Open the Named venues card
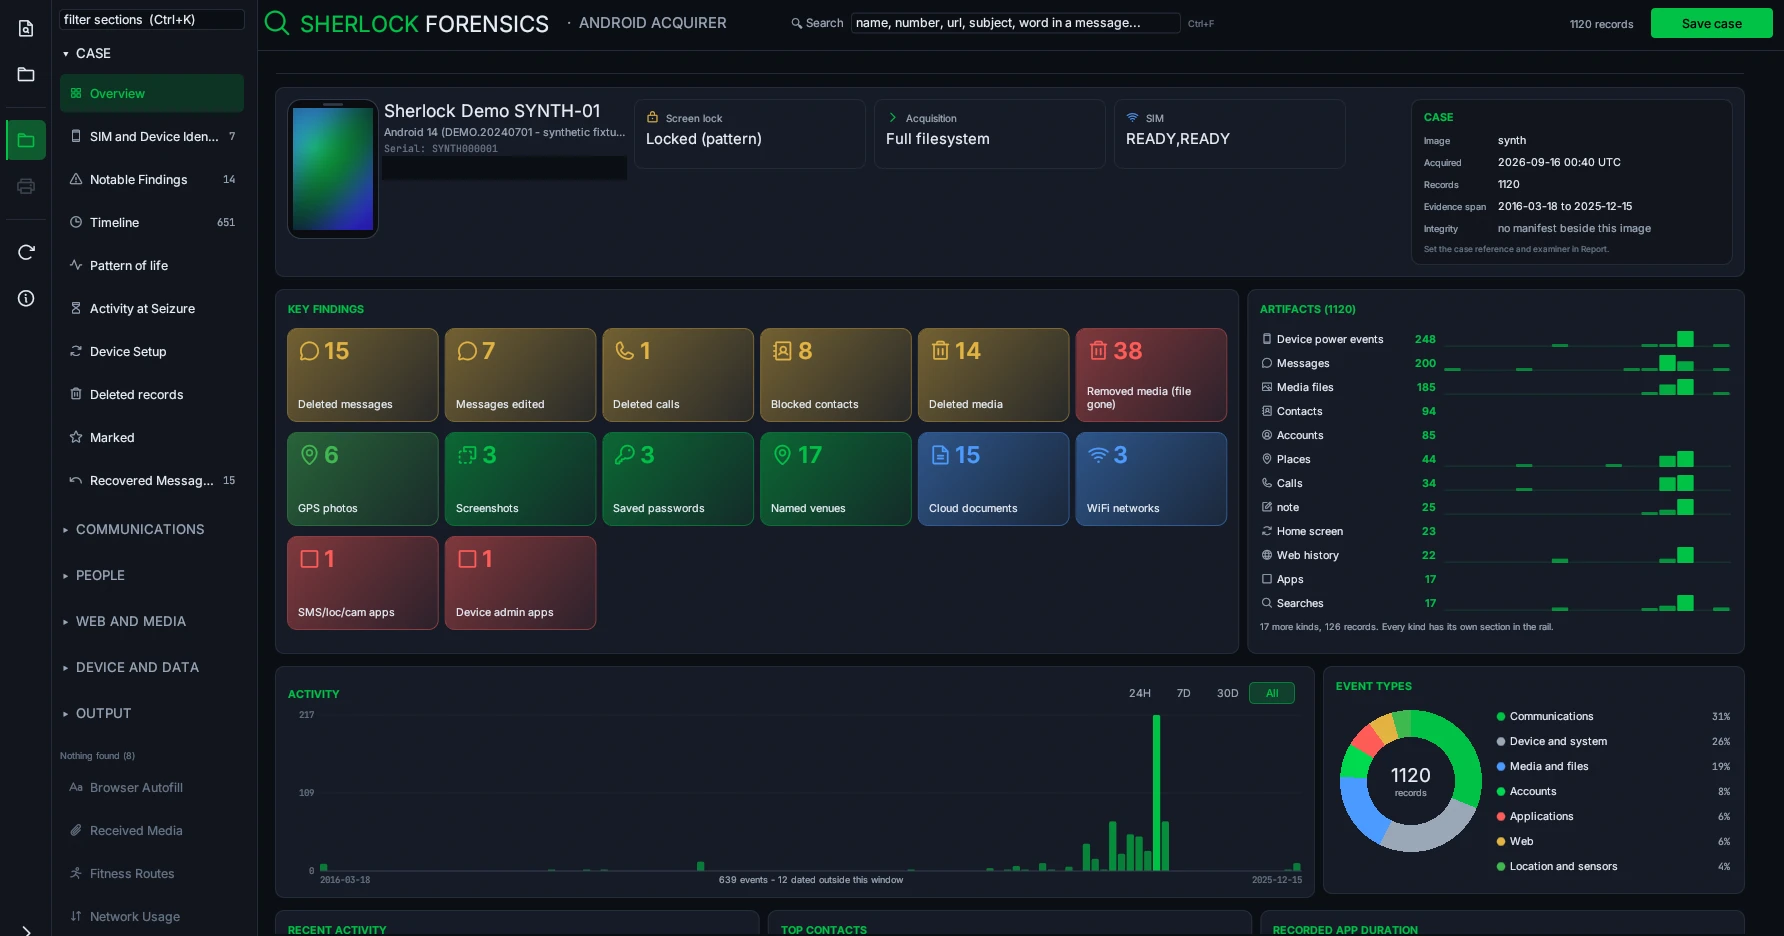 [835, 479]
